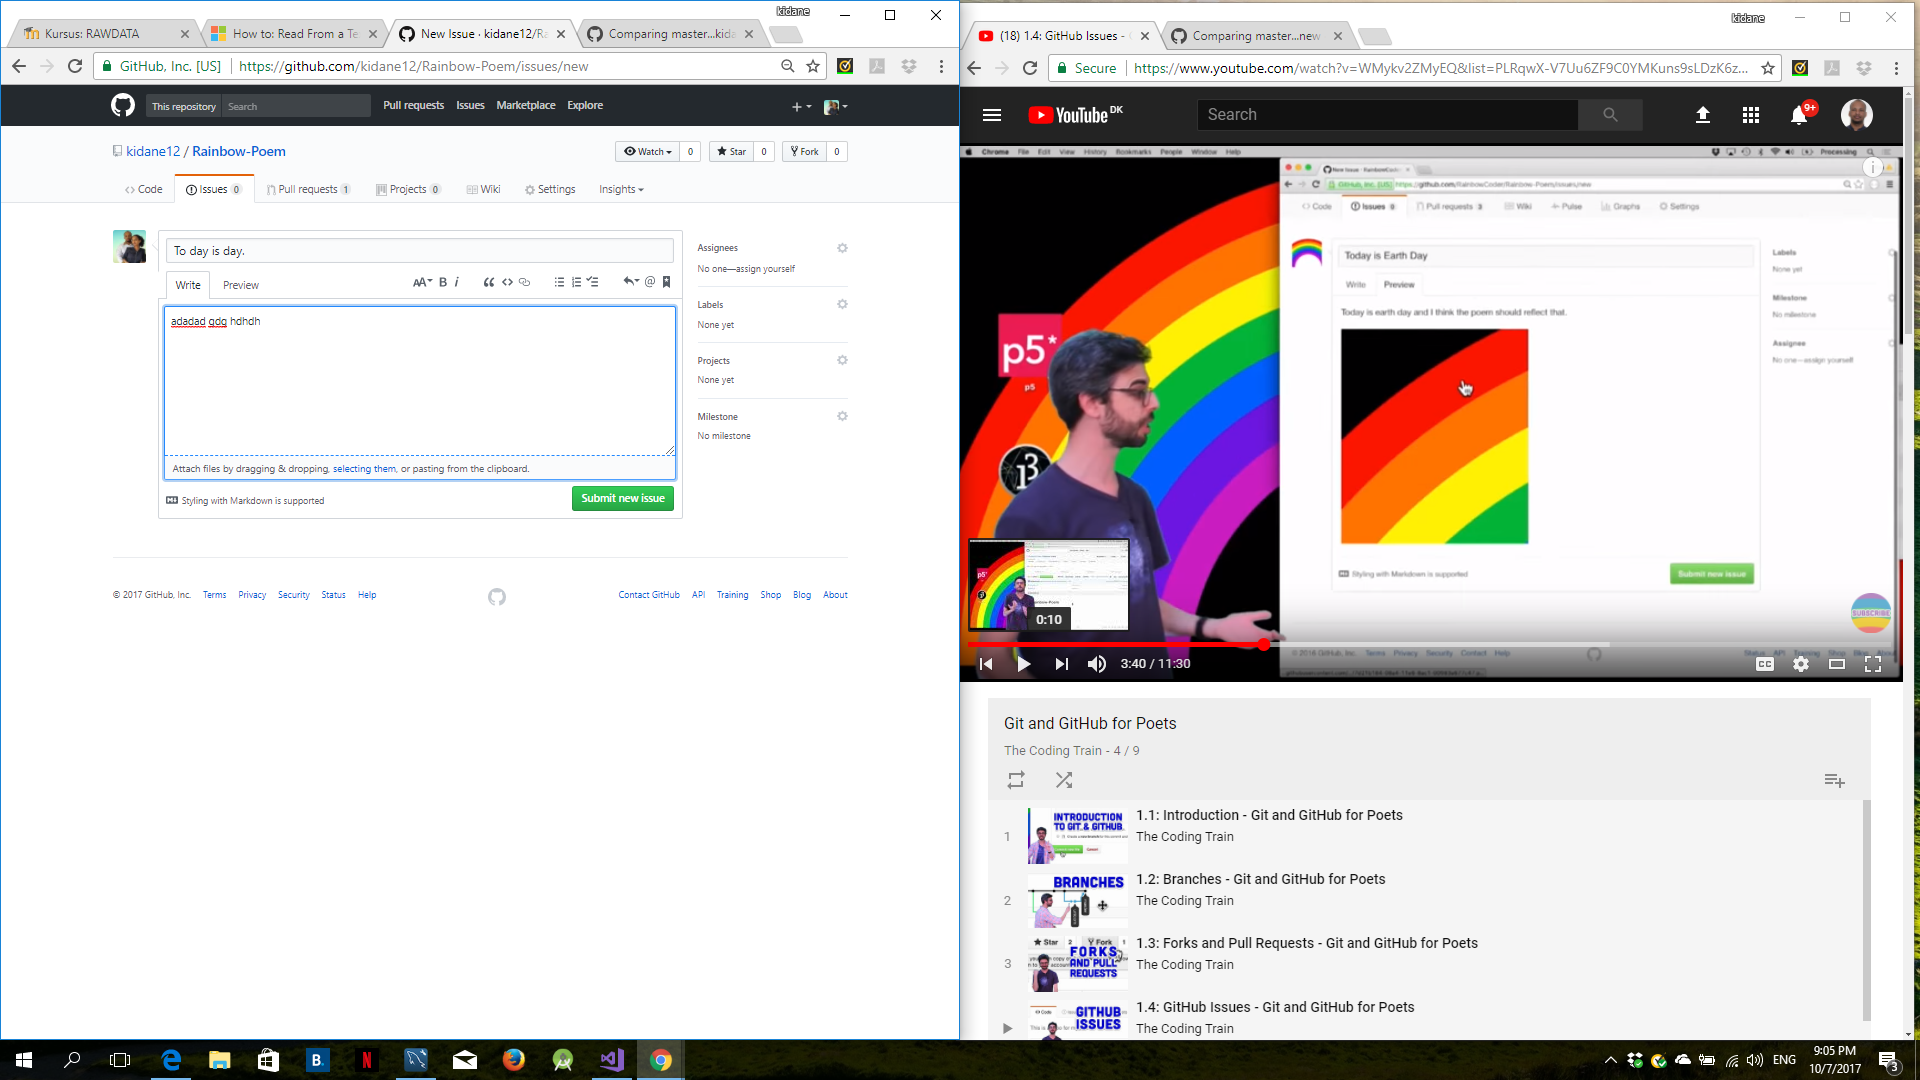Image resolution: width=1920 pixels, height=1080 pixels.
Task: Go to previous video in playlist
Action: (986, 664)
